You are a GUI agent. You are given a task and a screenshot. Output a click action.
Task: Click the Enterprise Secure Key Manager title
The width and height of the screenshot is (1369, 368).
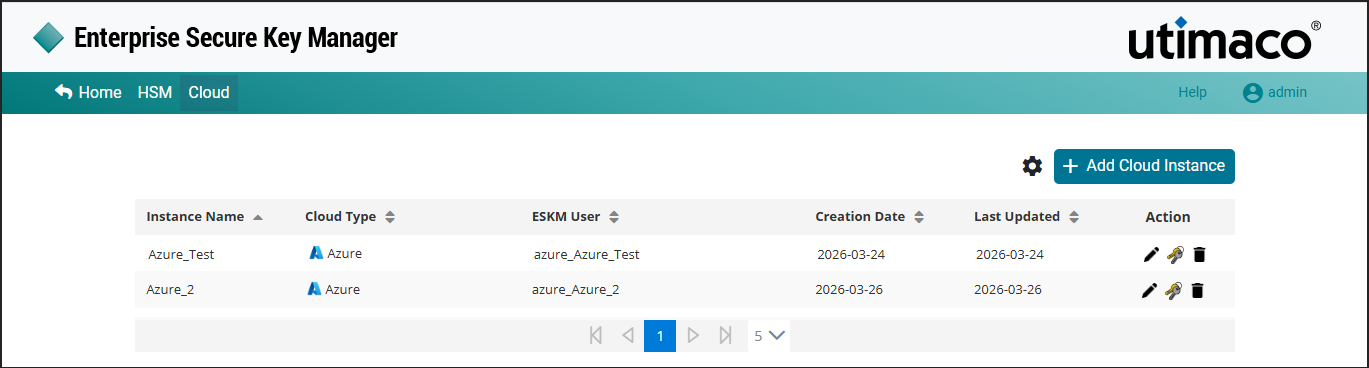pyautogui.click(x=236, y=39)
